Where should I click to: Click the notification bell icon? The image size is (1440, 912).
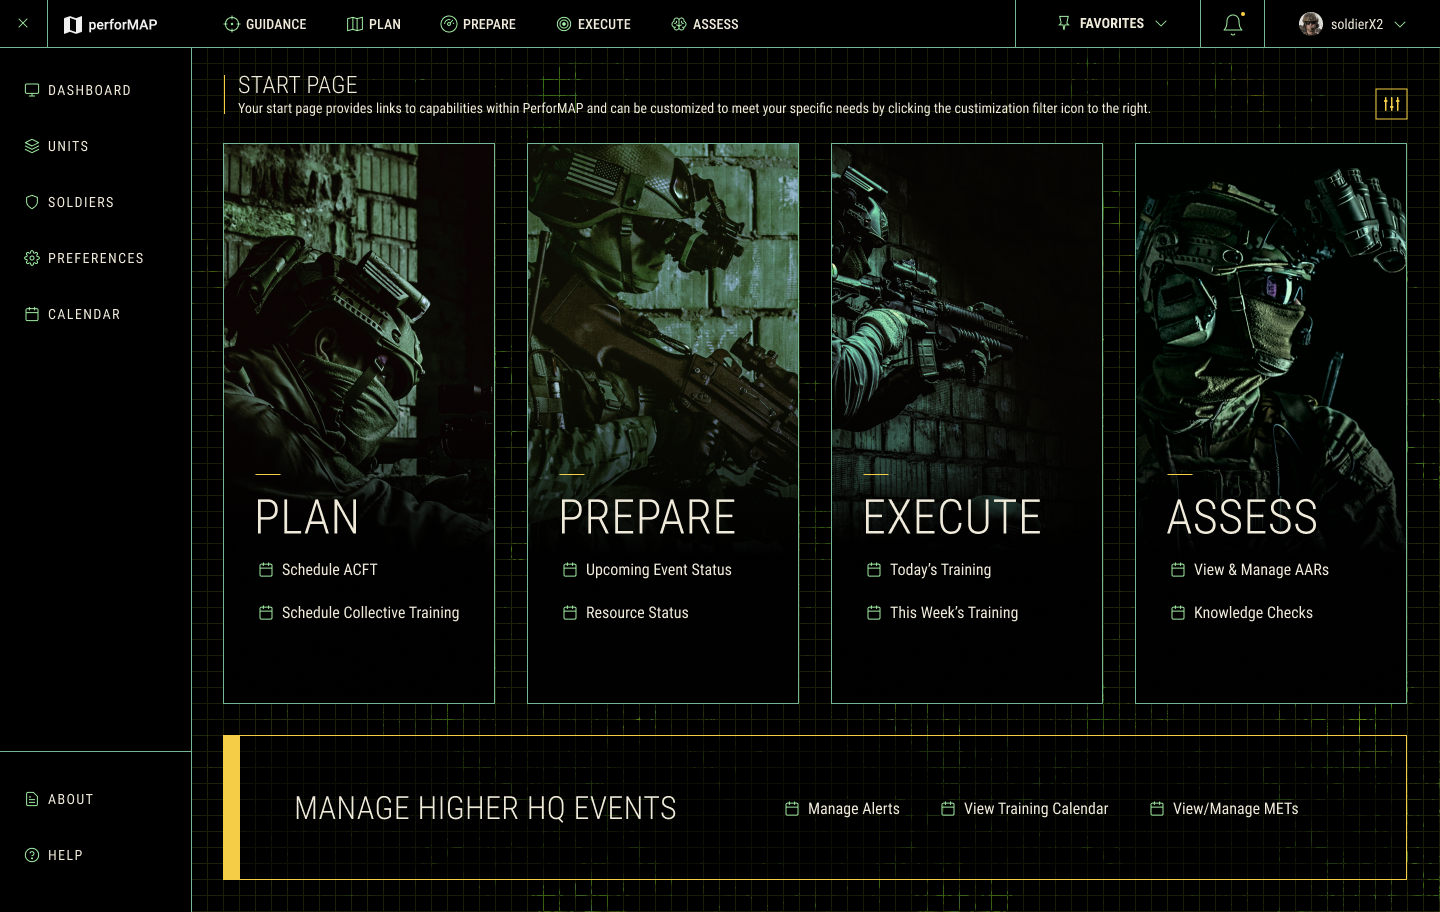pyautogui.click(x=1232, y=24)
